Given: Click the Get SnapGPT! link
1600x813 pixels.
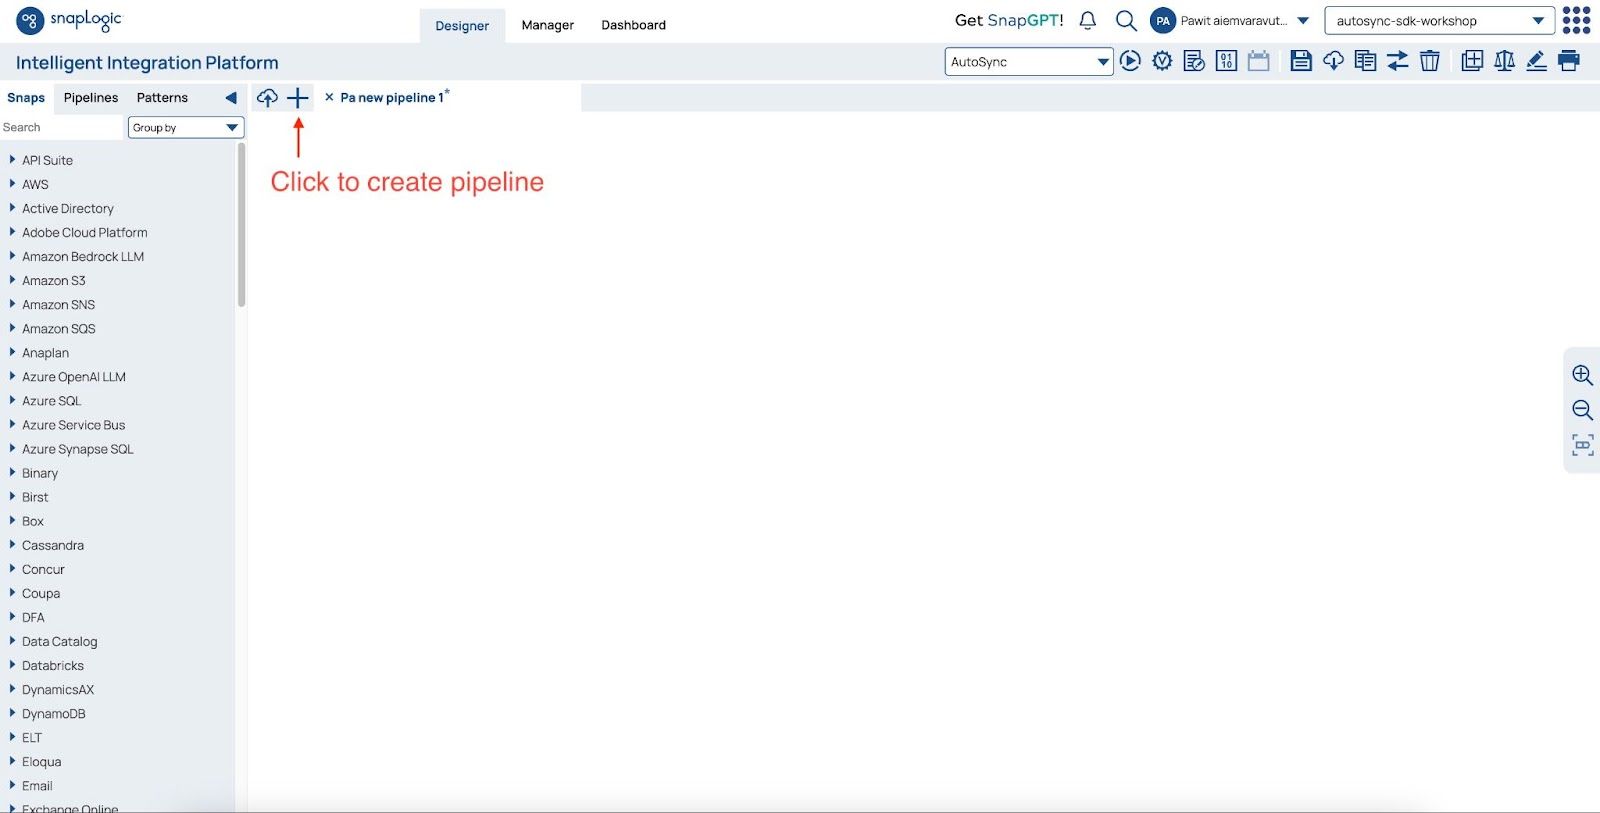Looking at the screenshot, I should (x=1009, y=21).
